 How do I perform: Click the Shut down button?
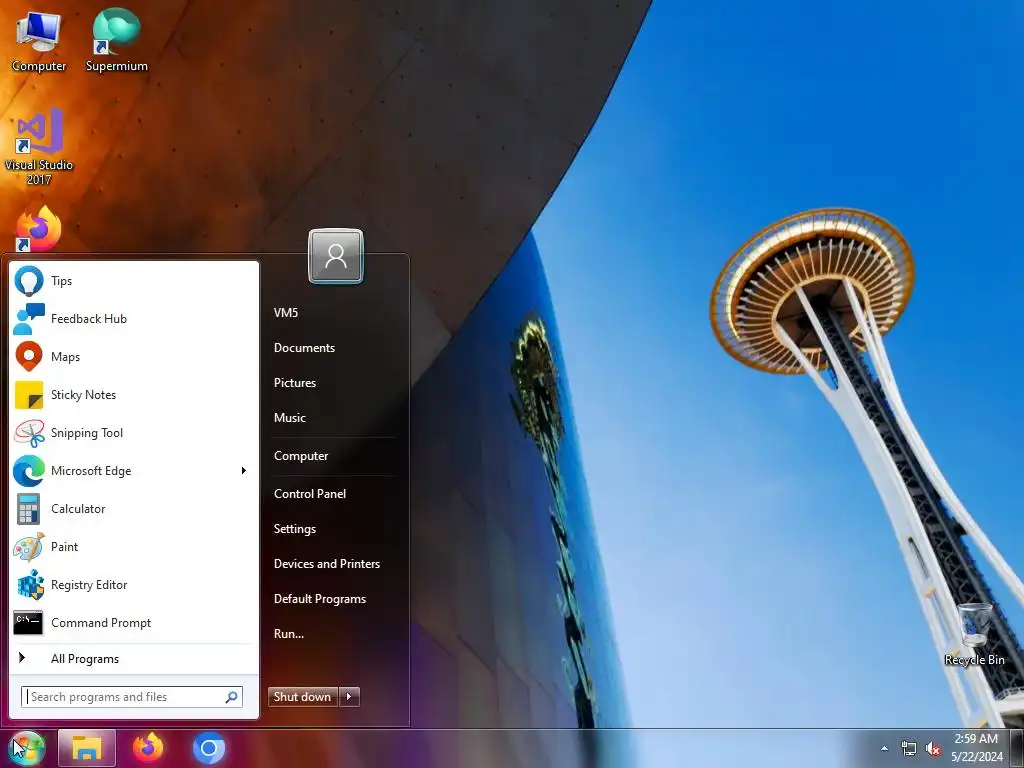(303, 697)
